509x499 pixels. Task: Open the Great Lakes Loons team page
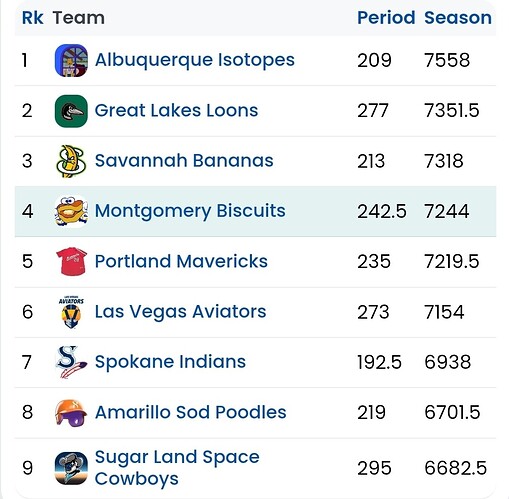pos(176,111)
